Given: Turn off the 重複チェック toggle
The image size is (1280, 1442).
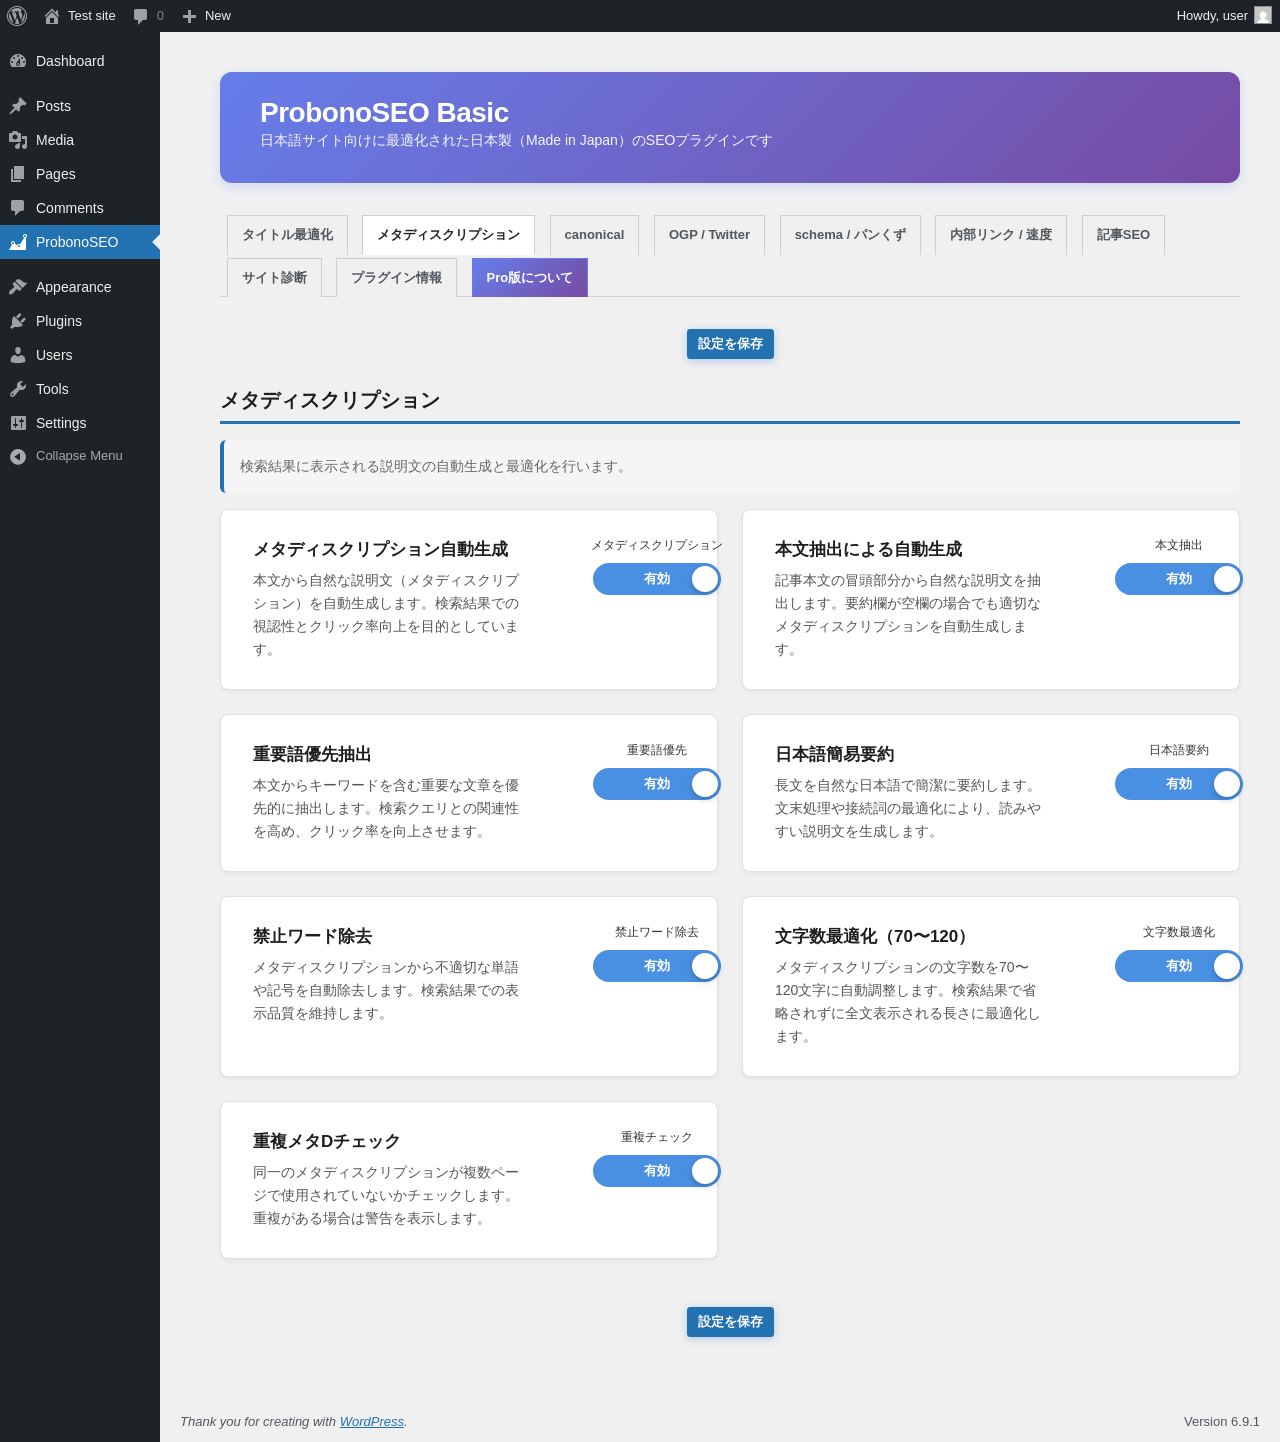Looking at the screenshot, I should click(657, 1171).
